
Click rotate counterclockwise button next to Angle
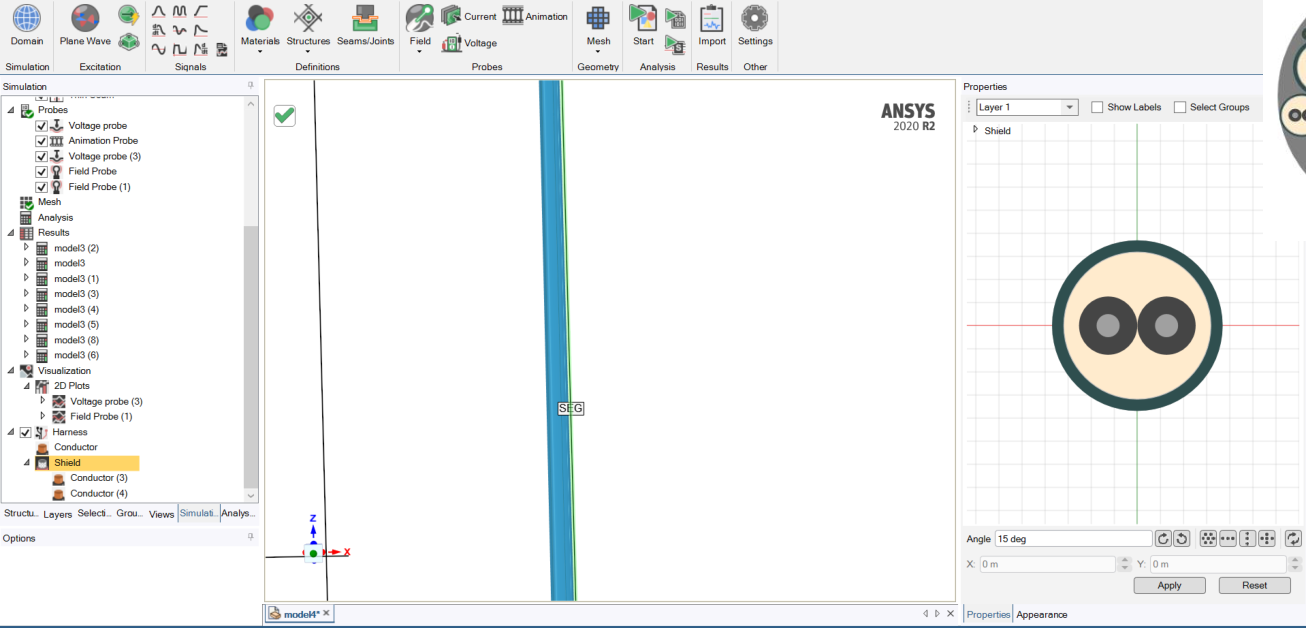click(1181, 539)
